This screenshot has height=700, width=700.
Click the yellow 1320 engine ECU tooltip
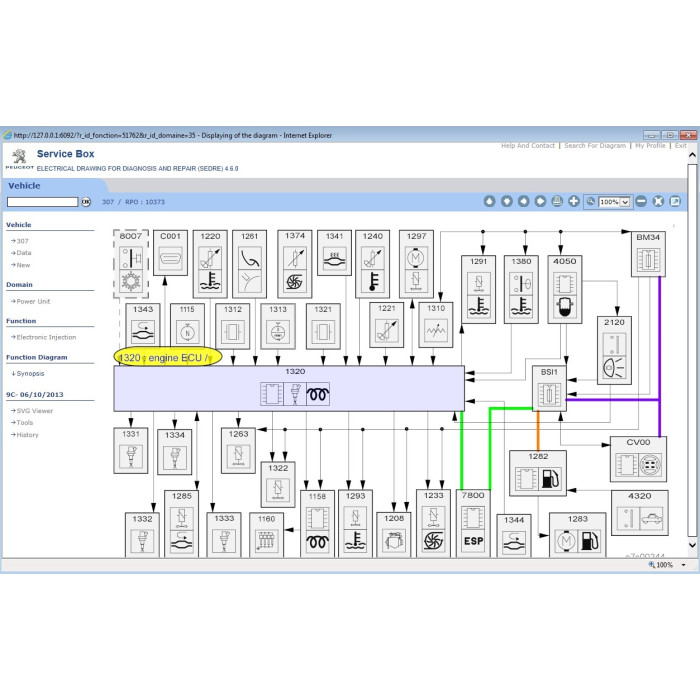(x=168, y=357)
